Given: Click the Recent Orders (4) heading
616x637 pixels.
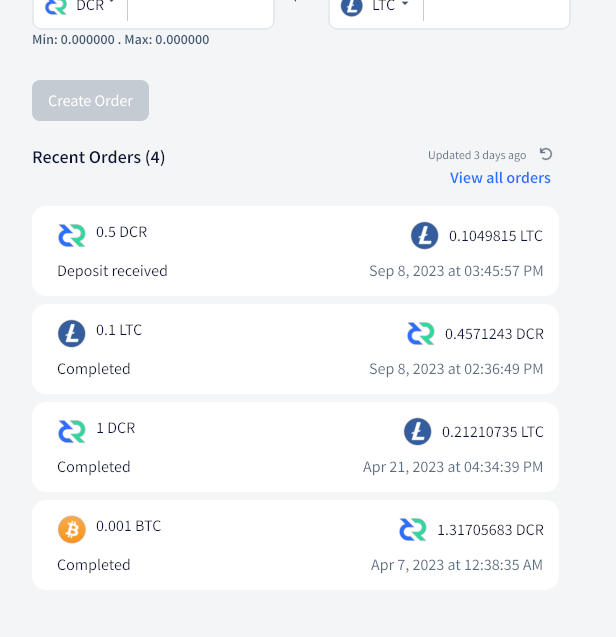Looking at the screenshot, I should click(x=99, y=157).
